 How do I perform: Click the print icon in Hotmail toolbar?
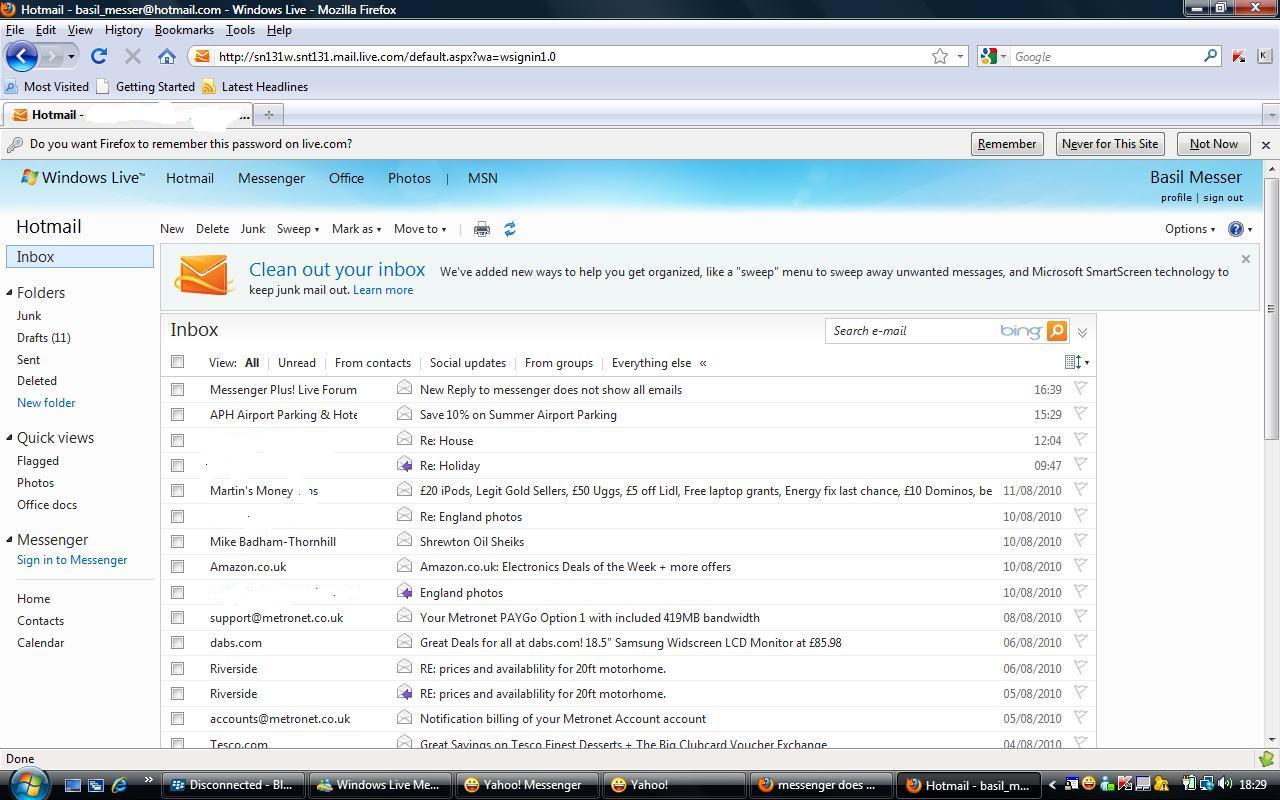pos(481,229)
